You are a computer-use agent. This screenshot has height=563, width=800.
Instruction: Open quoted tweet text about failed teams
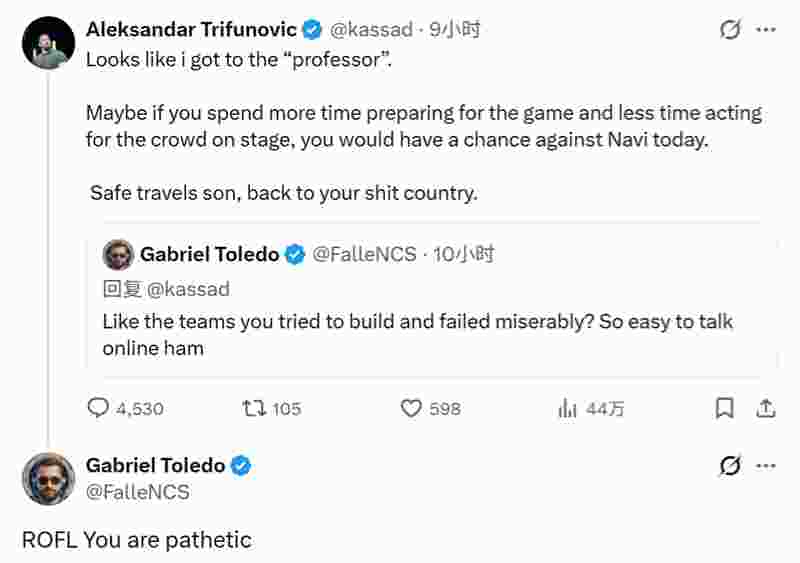tap(417, 334)
